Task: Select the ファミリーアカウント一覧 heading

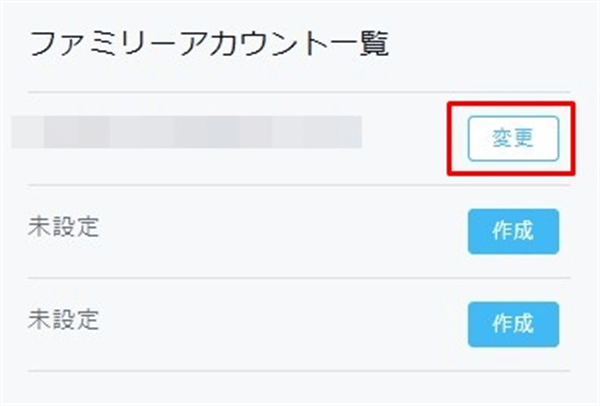Action: point(209,43)
